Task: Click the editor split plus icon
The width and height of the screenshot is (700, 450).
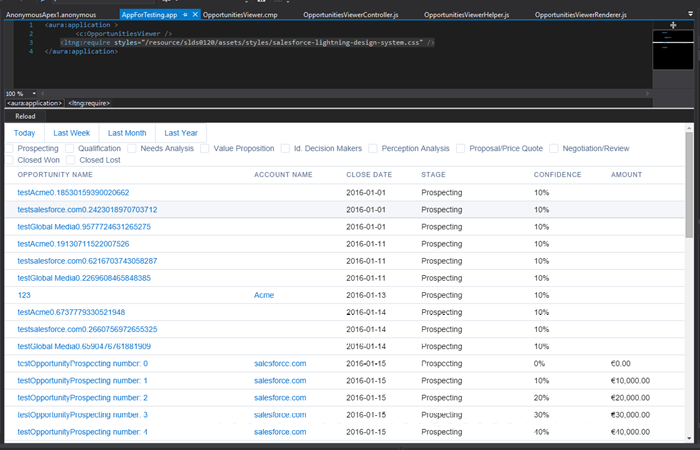Action: (x=673, y=25)
